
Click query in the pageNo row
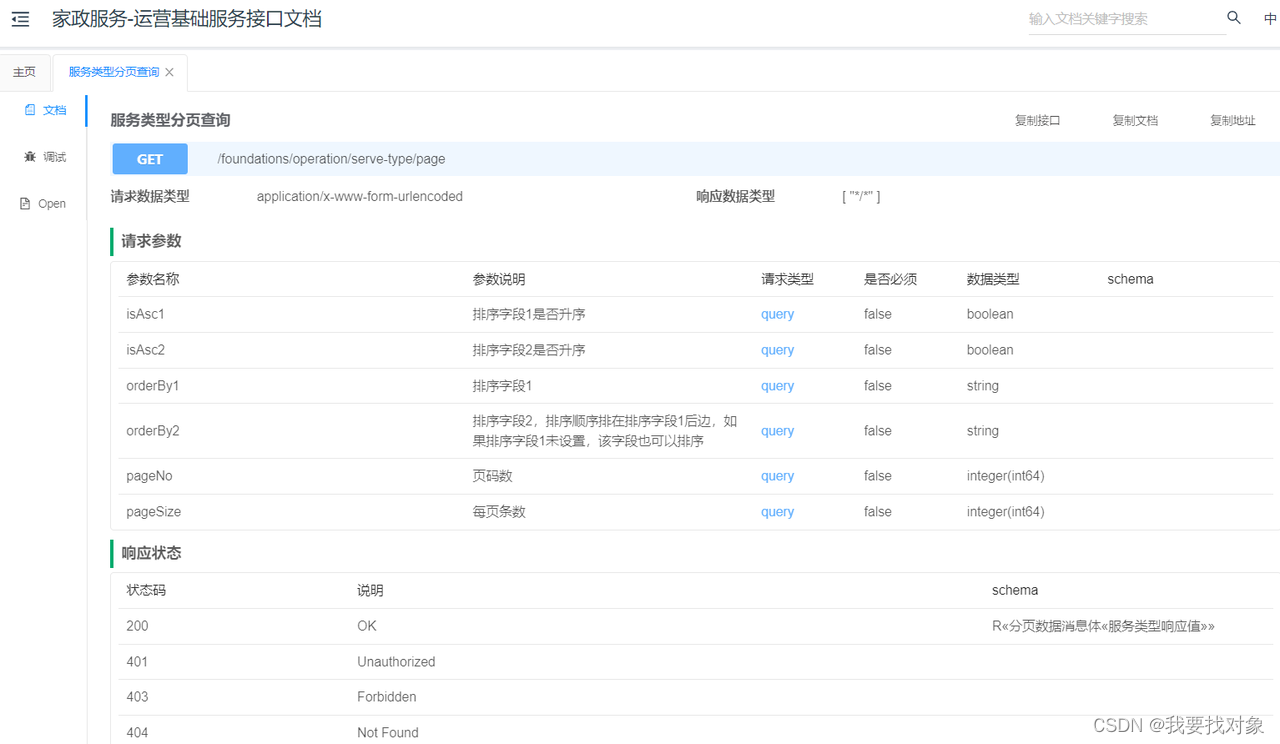click(x=777, y=476)
